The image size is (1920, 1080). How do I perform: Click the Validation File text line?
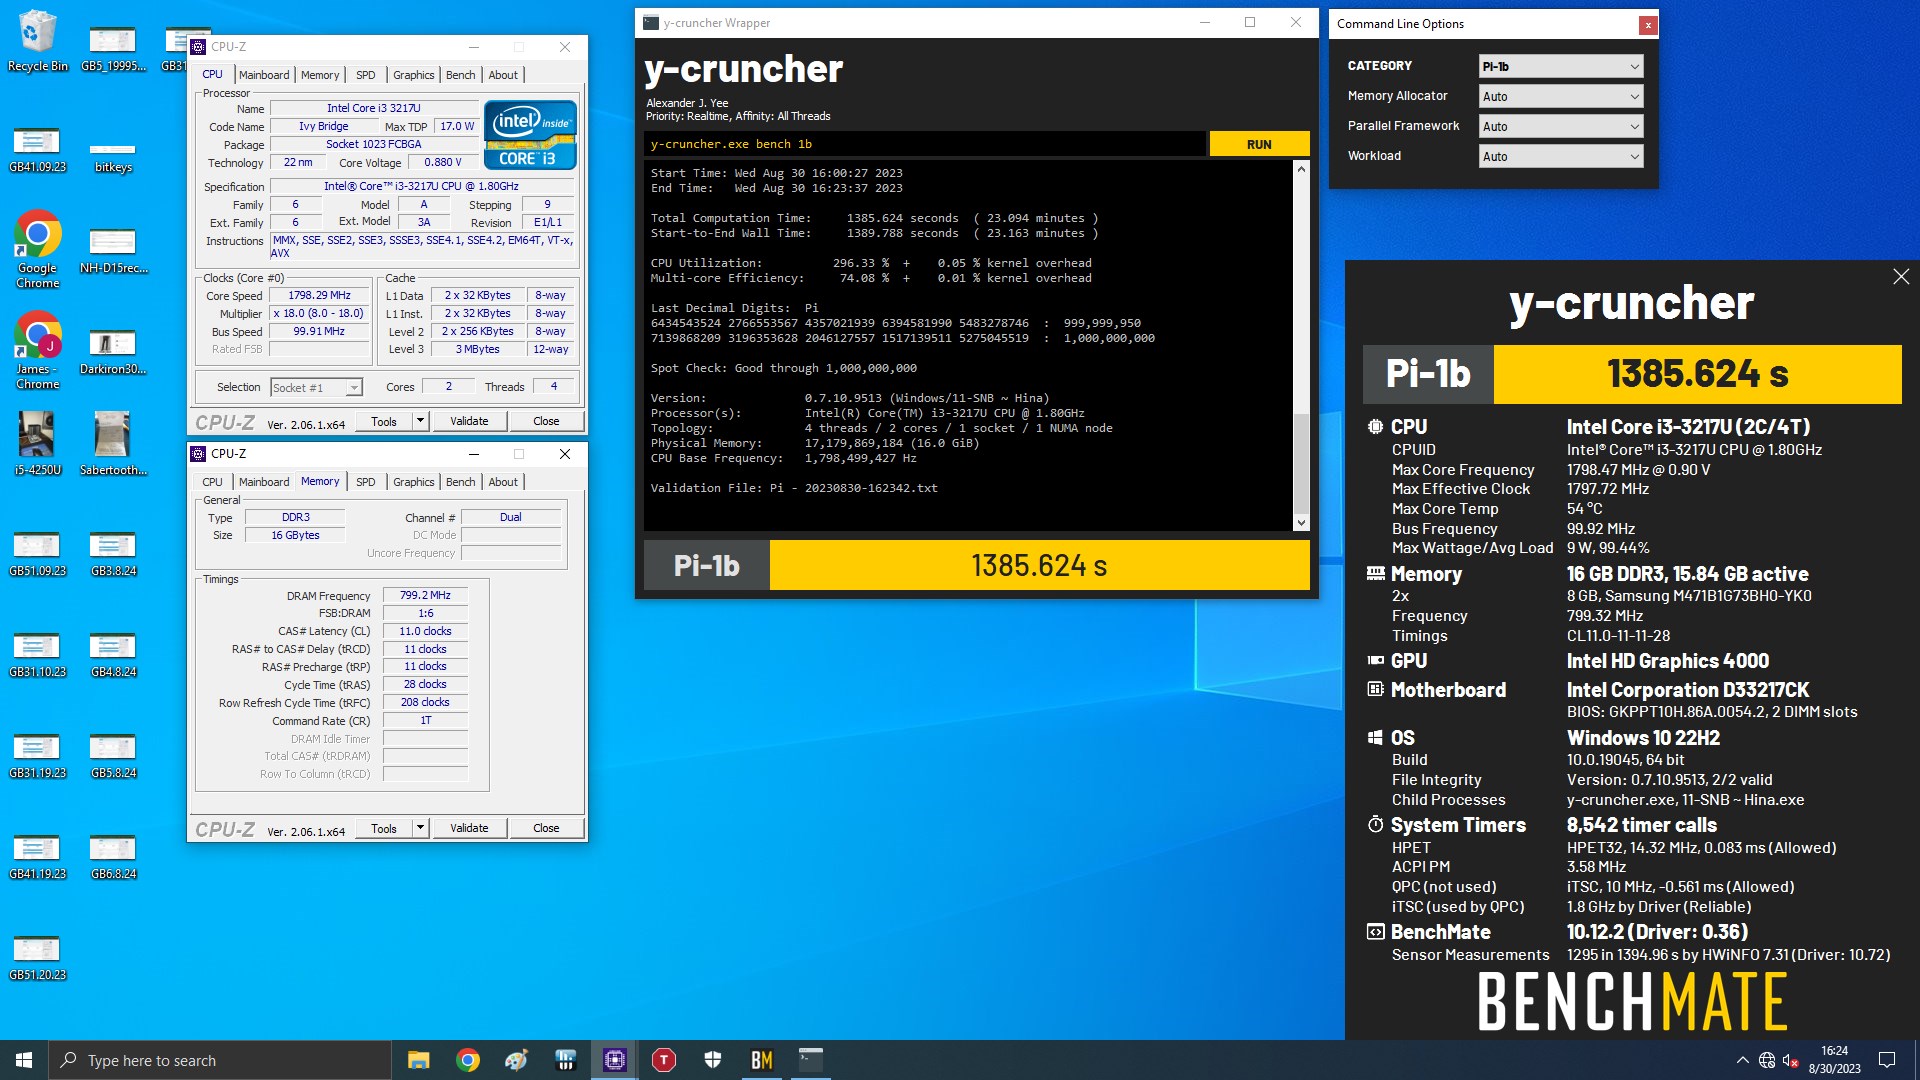coord(794,488)
